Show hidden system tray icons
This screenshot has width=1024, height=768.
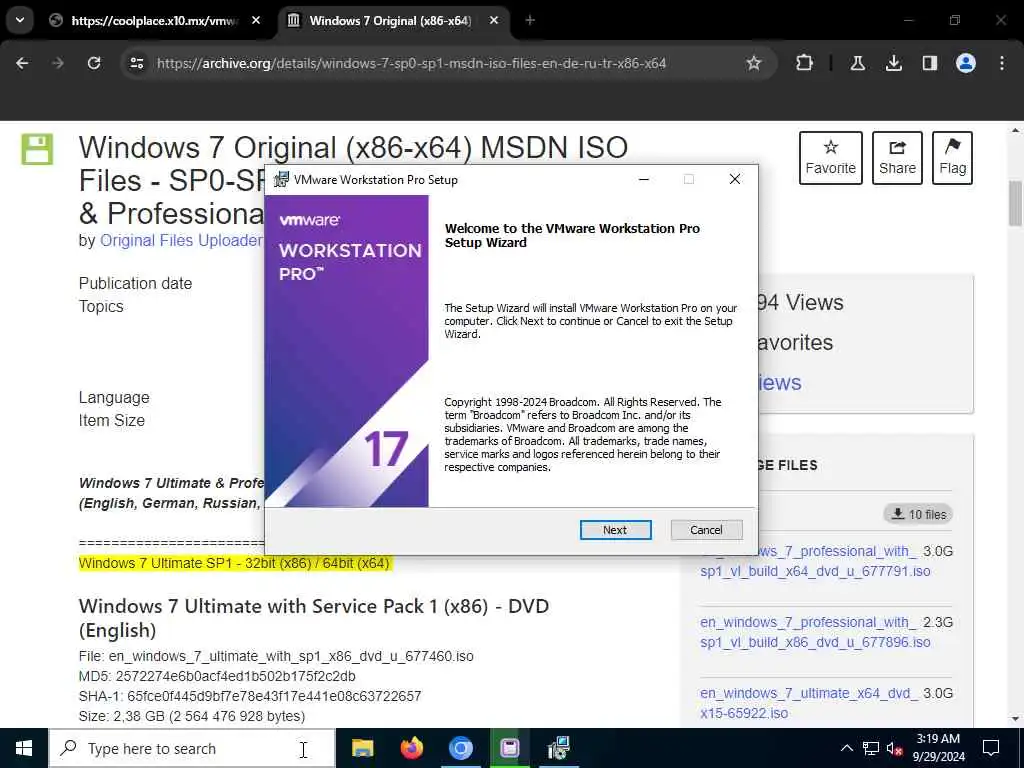tap(846, 748)
